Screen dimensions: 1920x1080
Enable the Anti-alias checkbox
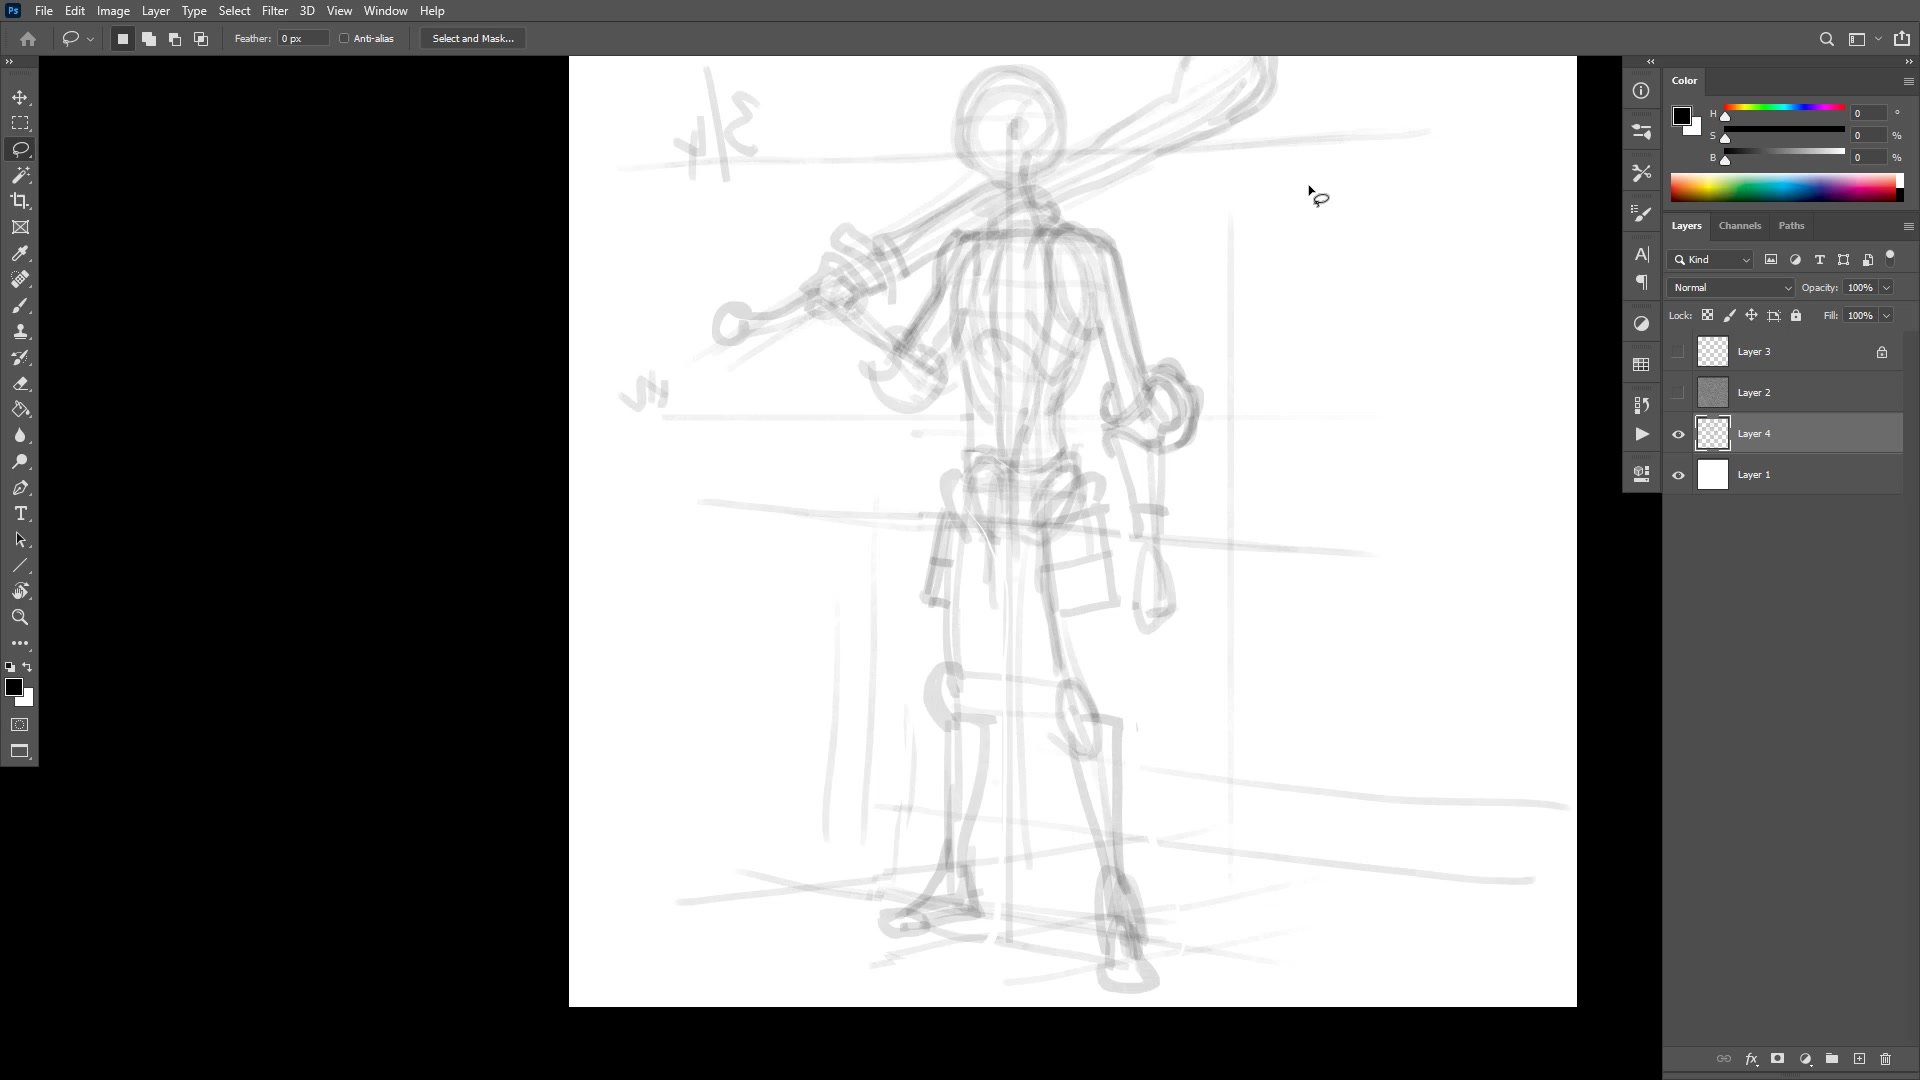(344, 39)
